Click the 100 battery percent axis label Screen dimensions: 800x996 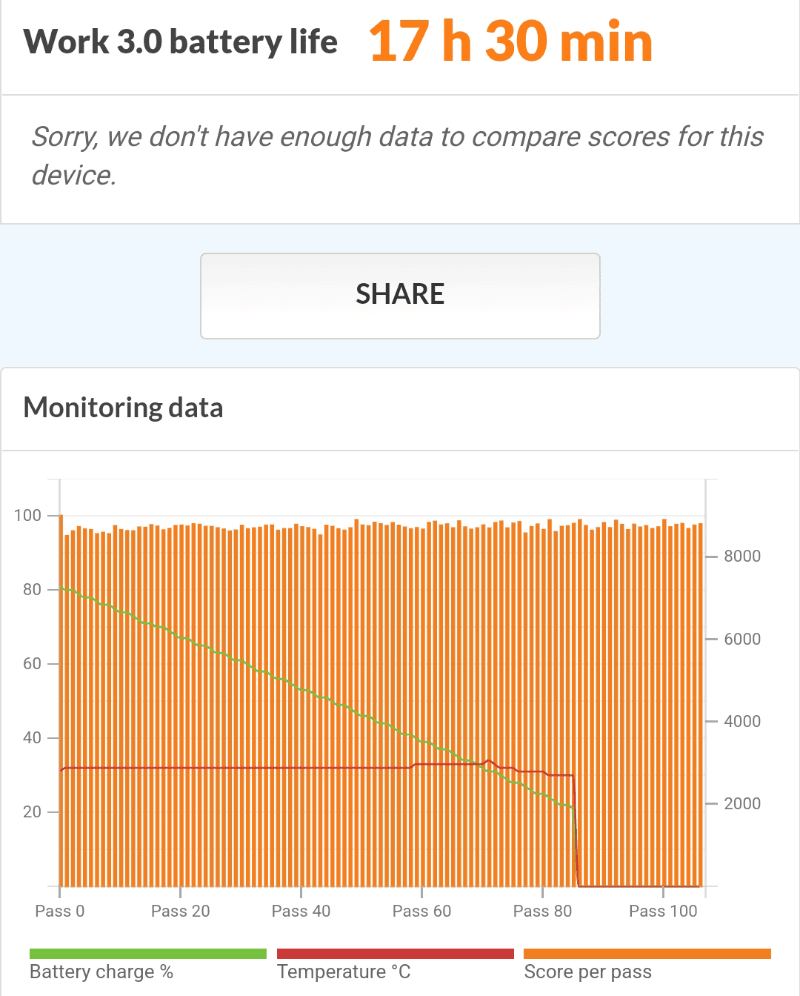(x=28, y=515)
